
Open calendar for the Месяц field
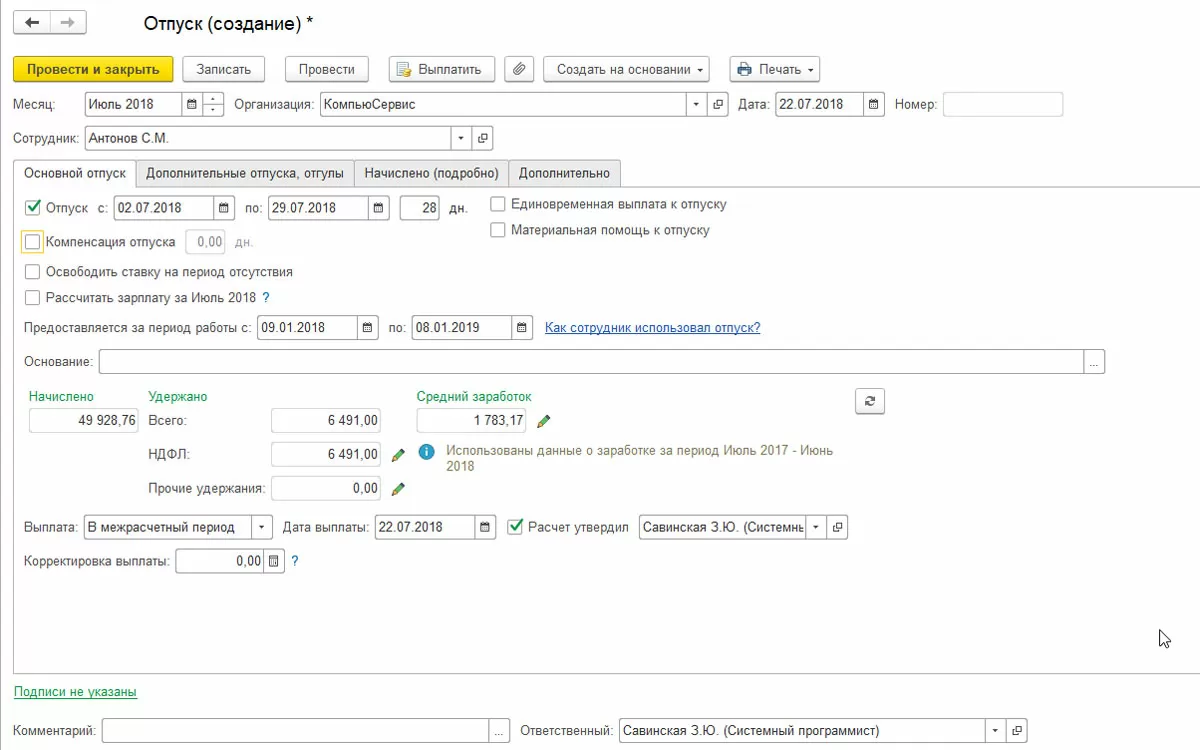[191, 104]
